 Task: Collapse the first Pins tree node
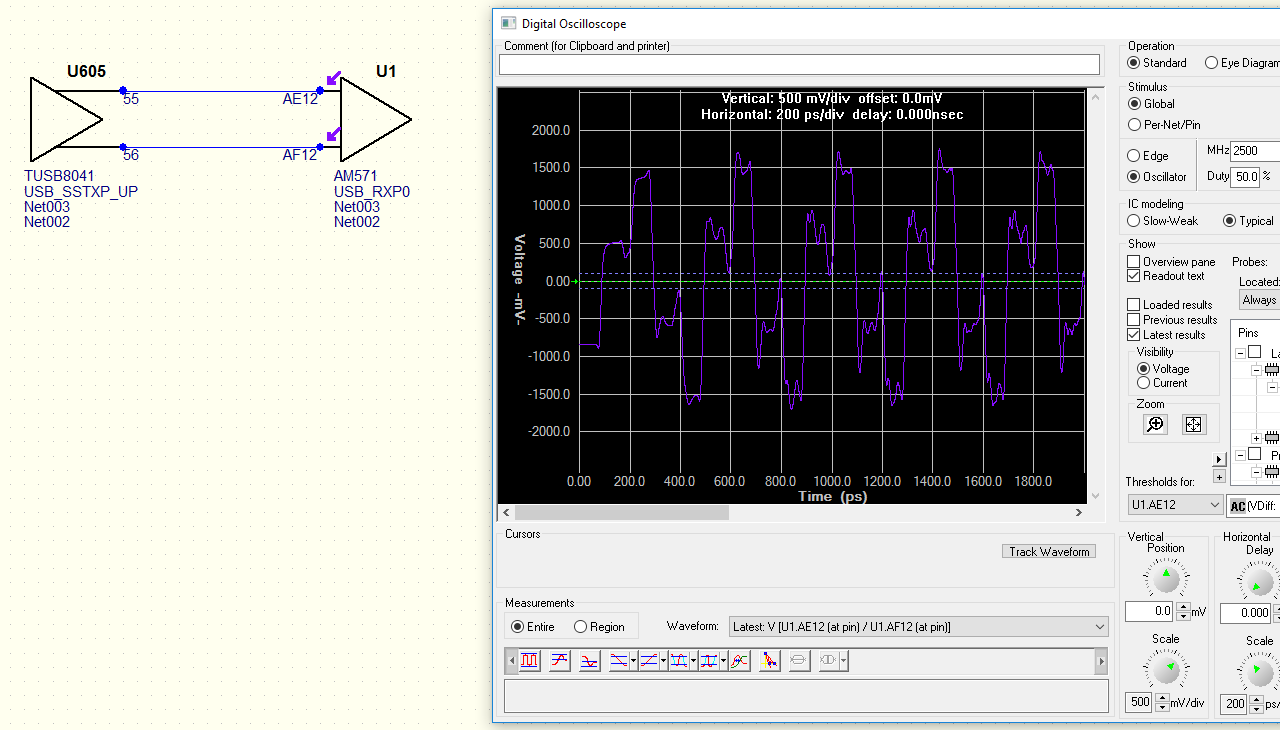tap(1240, 353)
